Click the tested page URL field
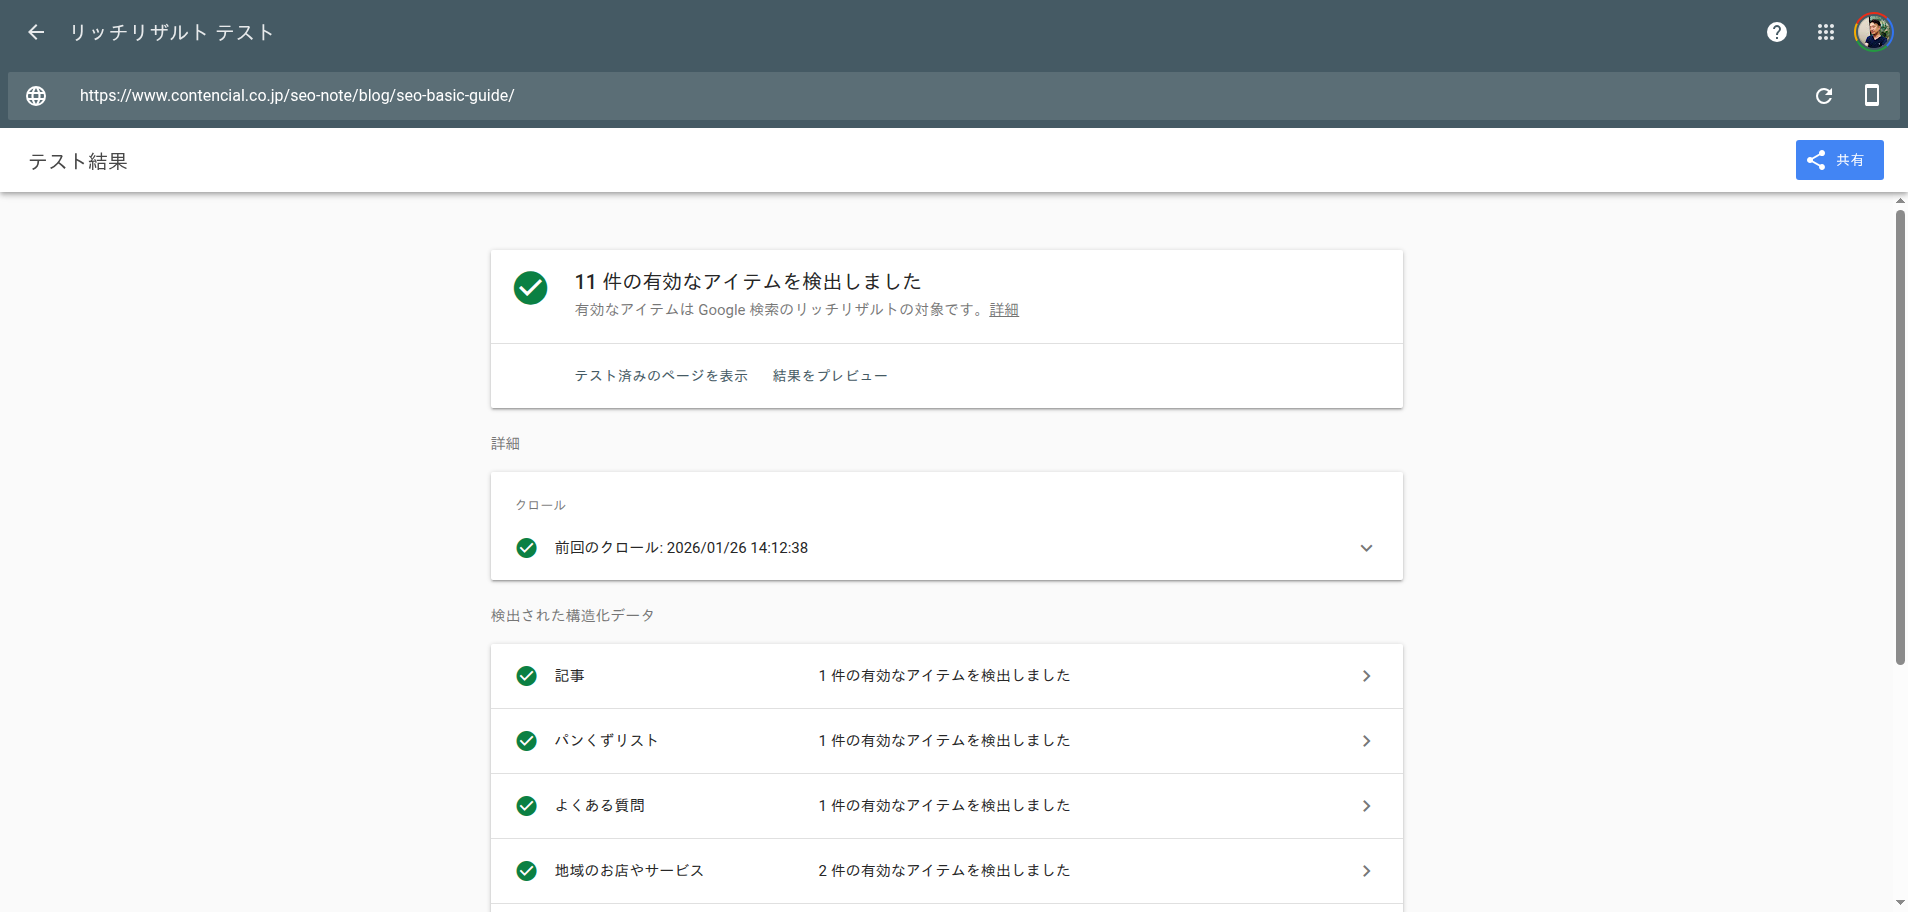This screenshot has height=912, width=1908. point(296,95)
